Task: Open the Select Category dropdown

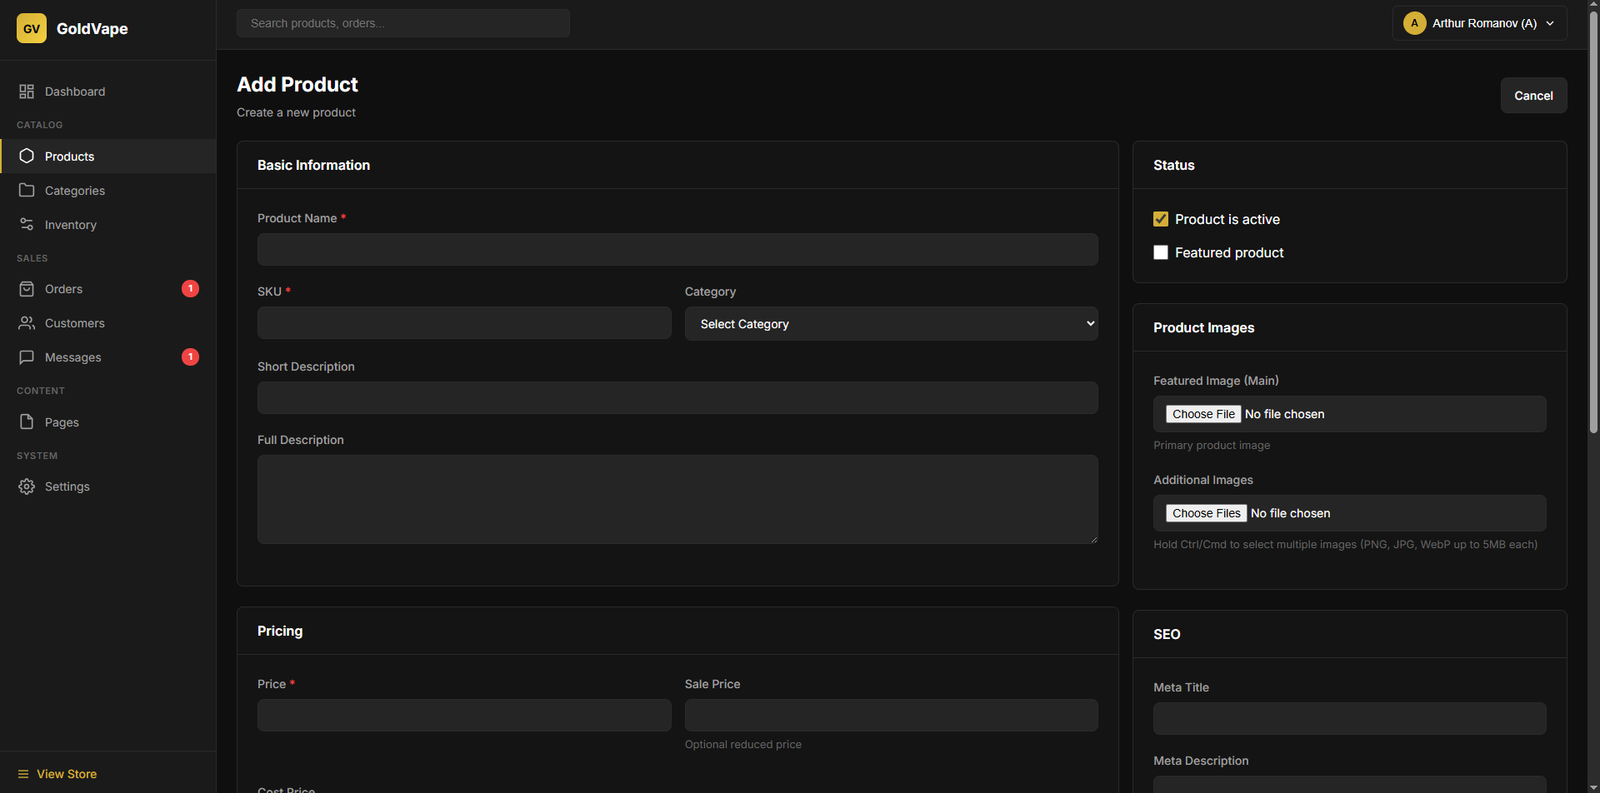Action: [x=890, y=324]
